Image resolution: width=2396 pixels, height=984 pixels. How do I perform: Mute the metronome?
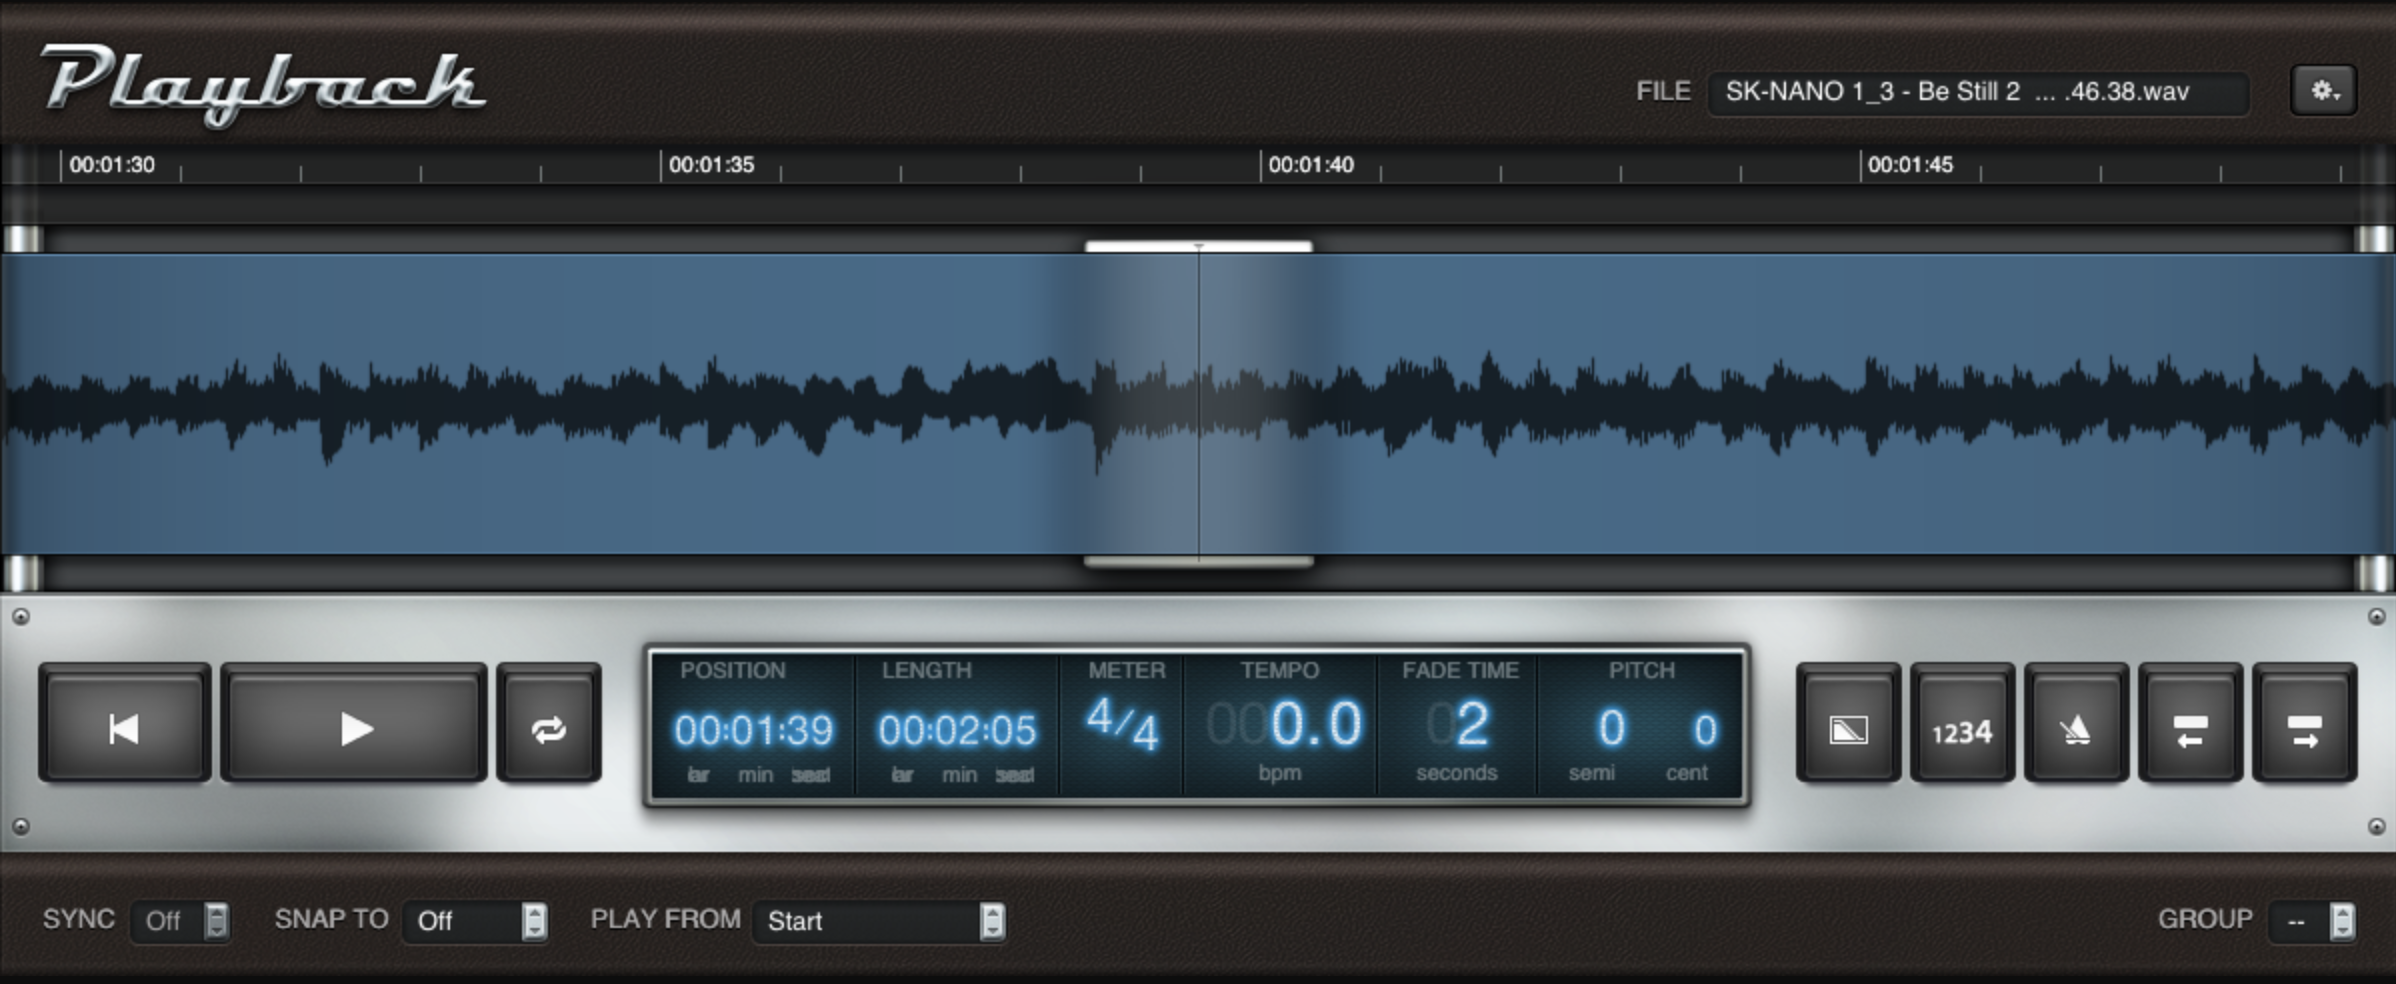click(x=2074, y=727)
